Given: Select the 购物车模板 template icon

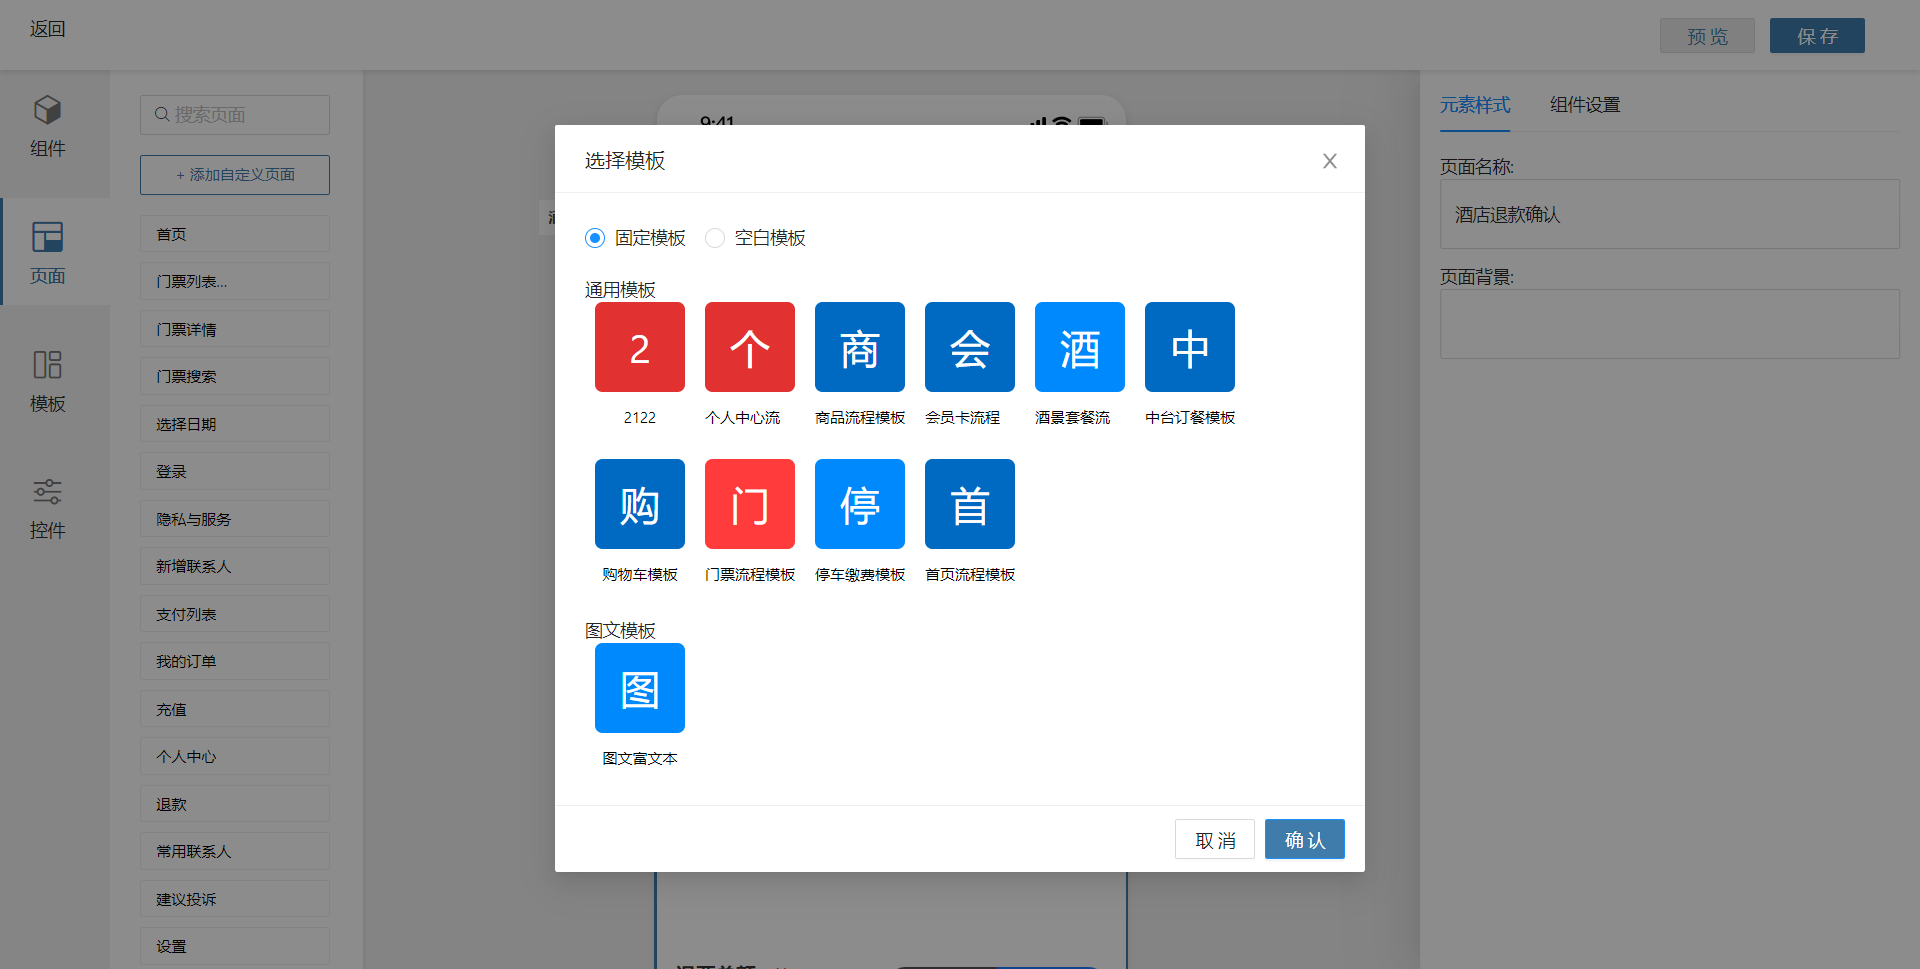Looking at the screenshot, I should point(640,504).
